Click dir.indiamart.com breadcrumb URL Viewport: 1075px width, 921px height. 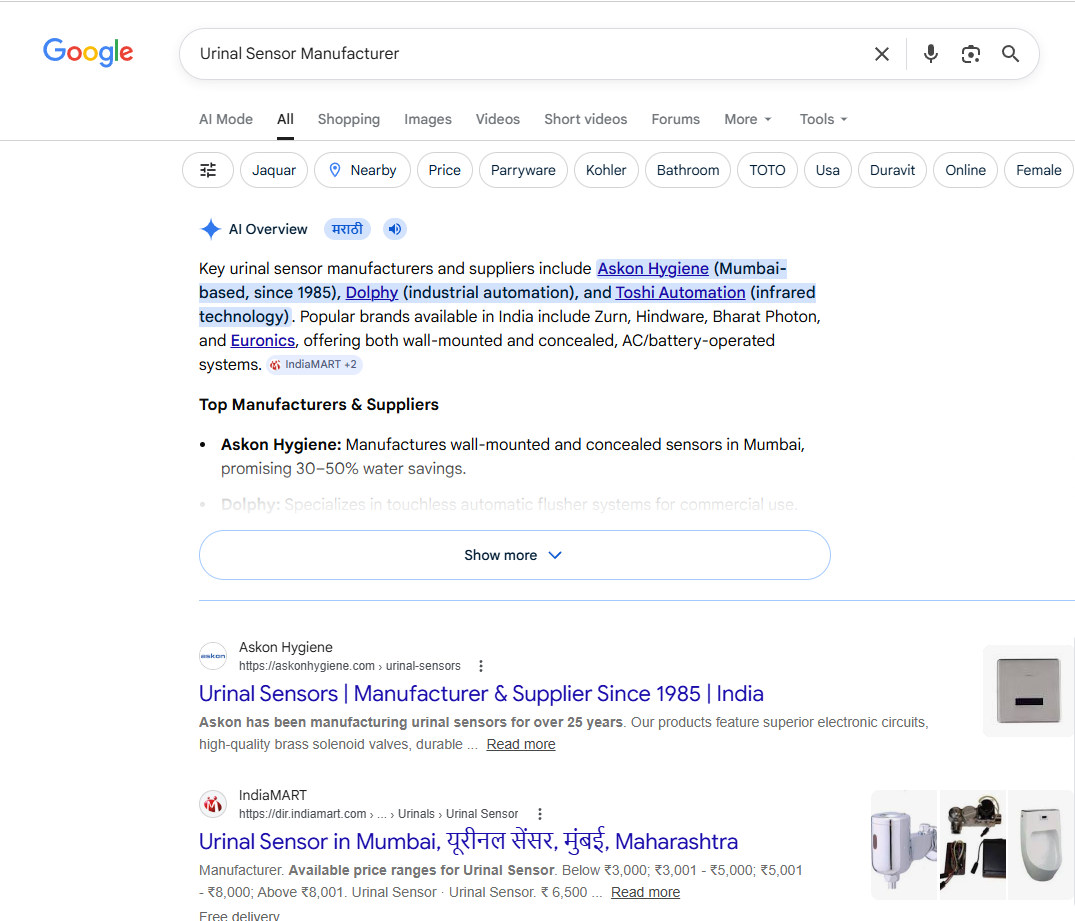click(378, 814)
